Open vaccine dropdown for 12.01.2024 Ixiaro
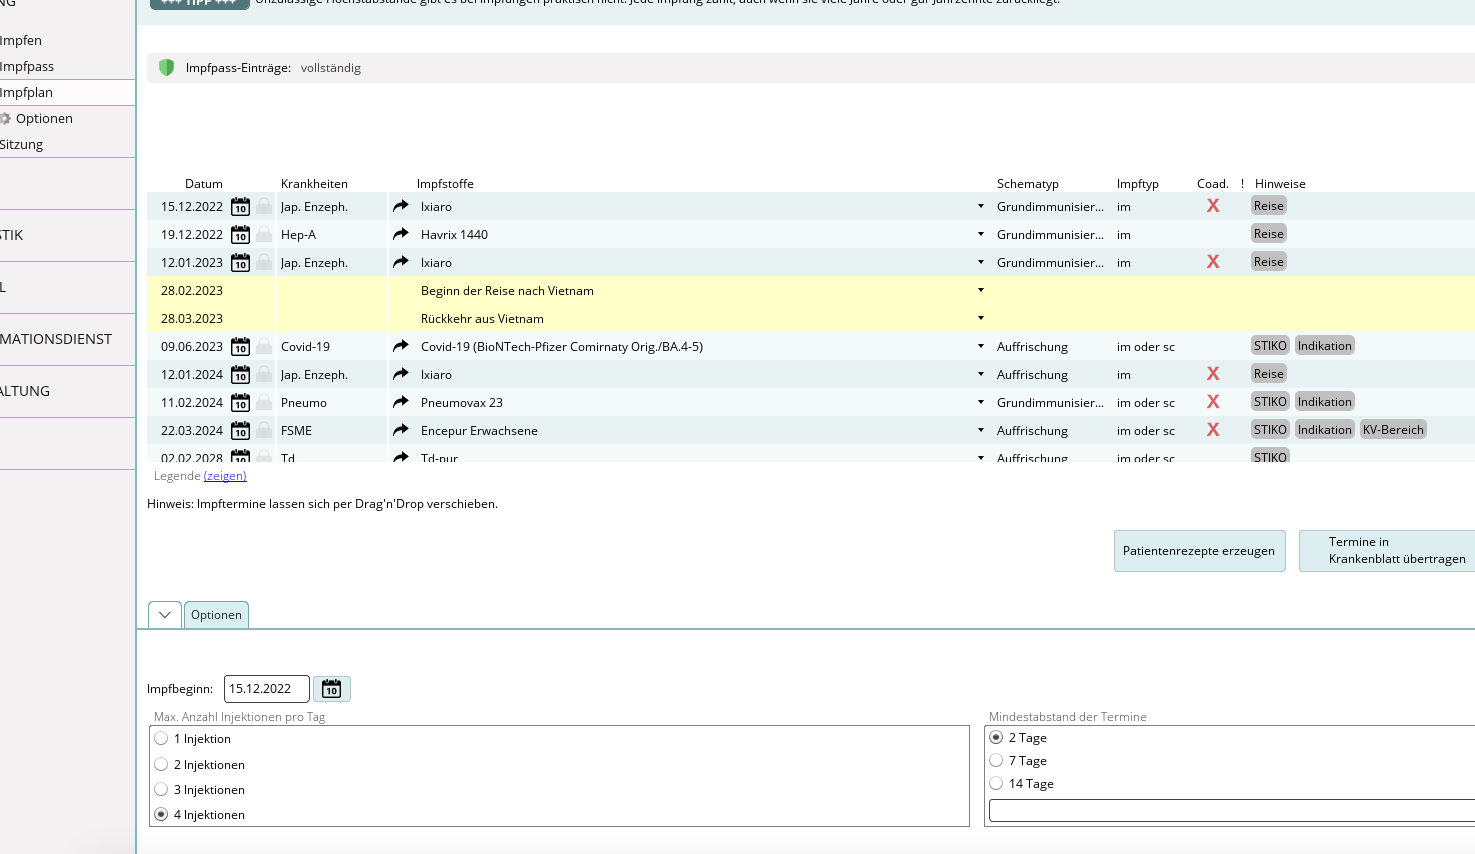This screenshot has height=854, width=1475. pyautogui.click(x=981, y=374)
